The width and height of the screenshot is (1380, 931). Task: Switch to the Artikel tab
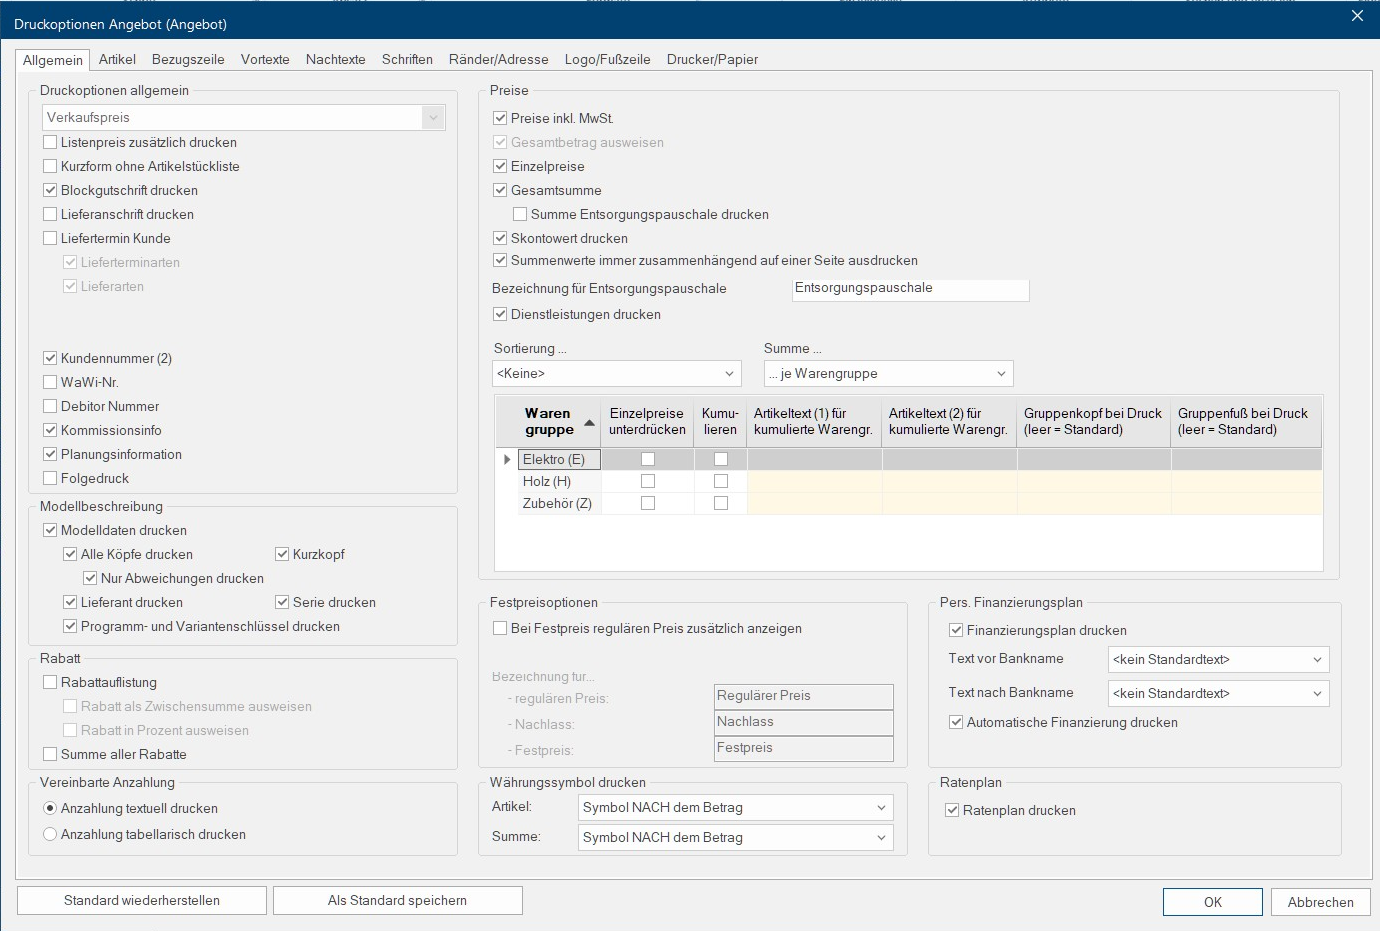(117, 60)
